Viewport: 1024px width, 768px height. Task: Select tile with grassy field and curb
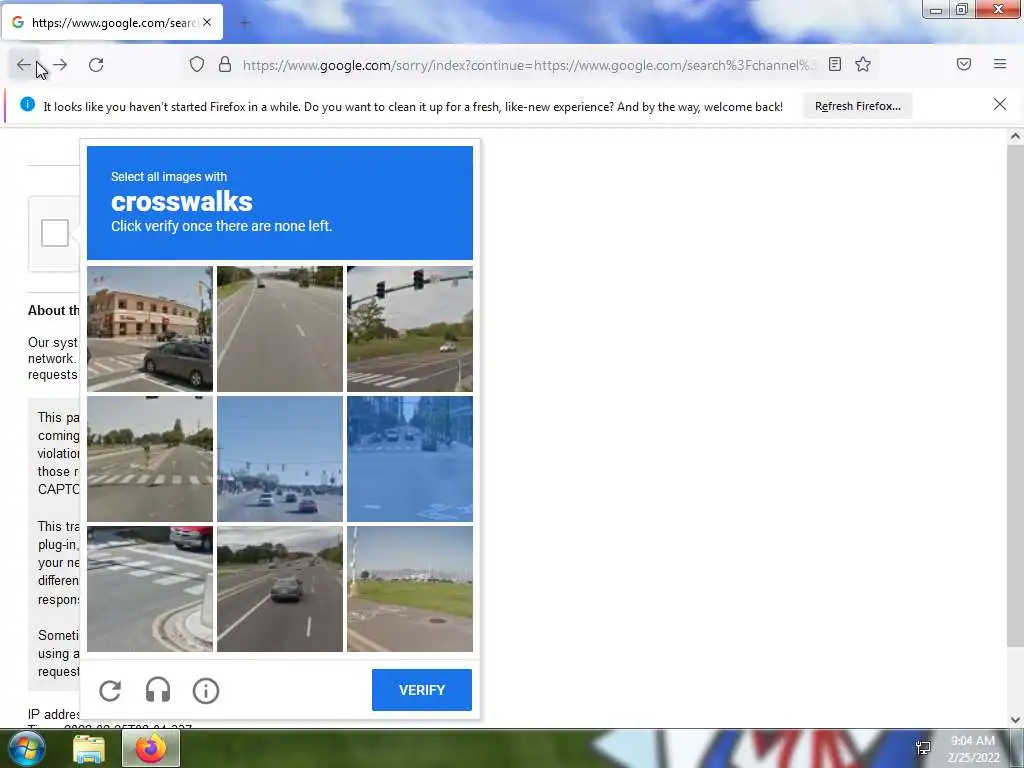pos(409,589)
